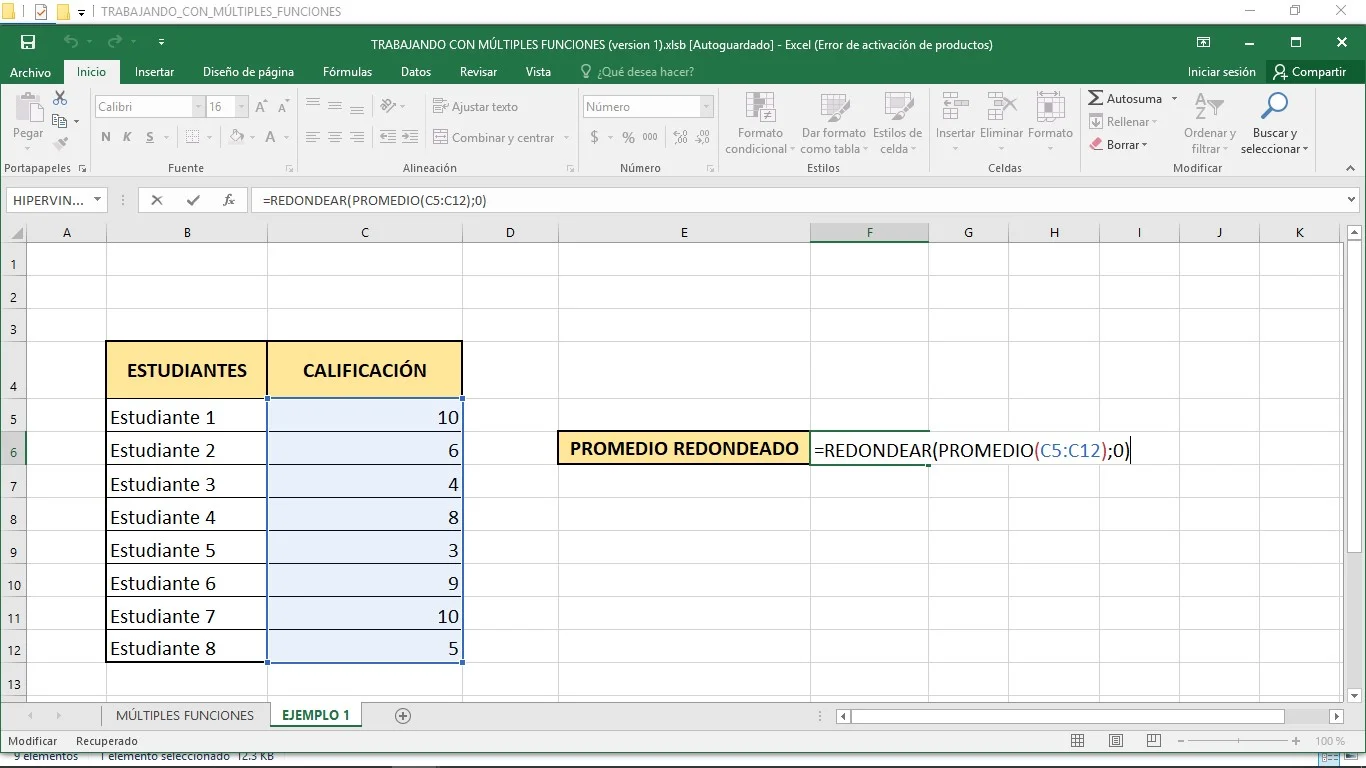Click the Dar formato como tabla icon
1366x768 pixels.
(834, 107)
